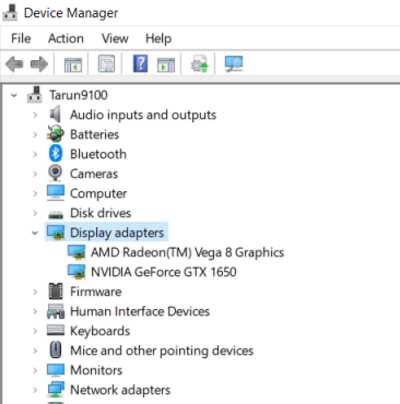The image size is (400, 404).
Task: Click the Update device driver printer icon
Action: [199, 63]
